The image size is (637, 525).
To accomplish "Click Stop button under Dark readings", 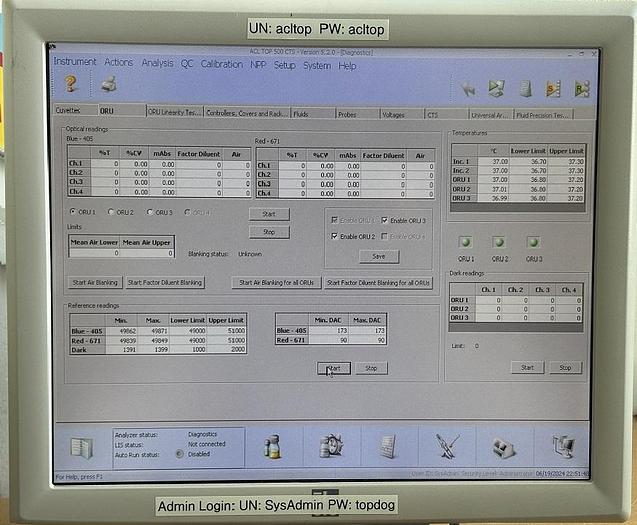I will [565, 367].
